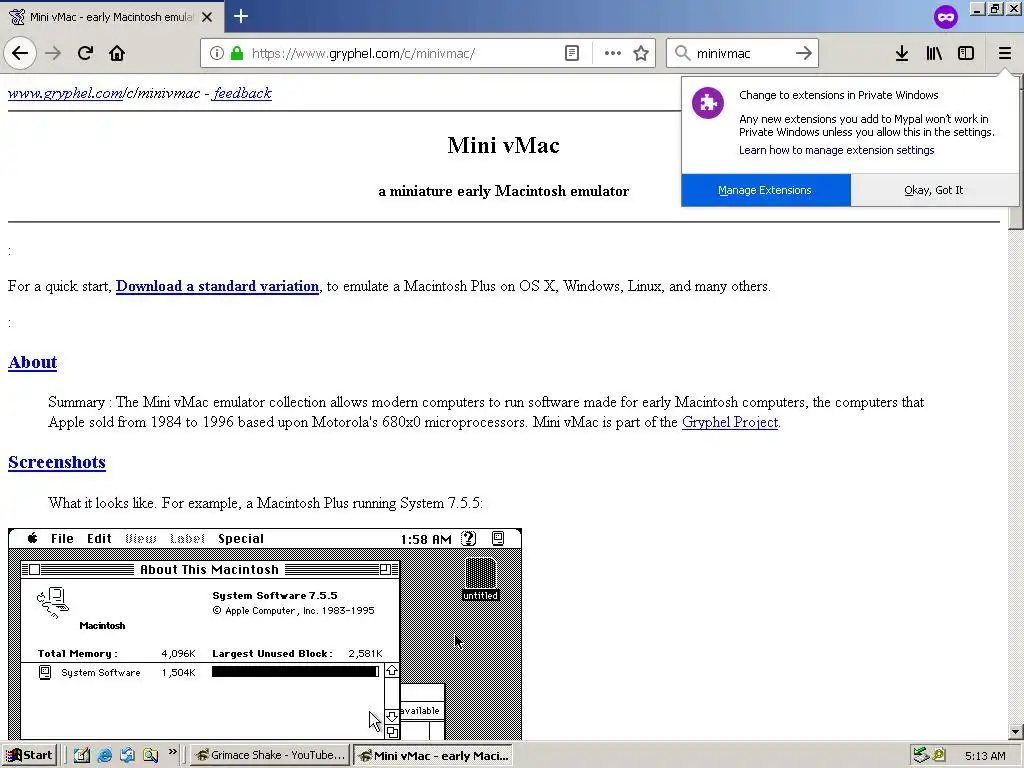This screenshot has width=1024, height=768.
Task: Show the sidebar panel
Action: click(x=966, y=53)
